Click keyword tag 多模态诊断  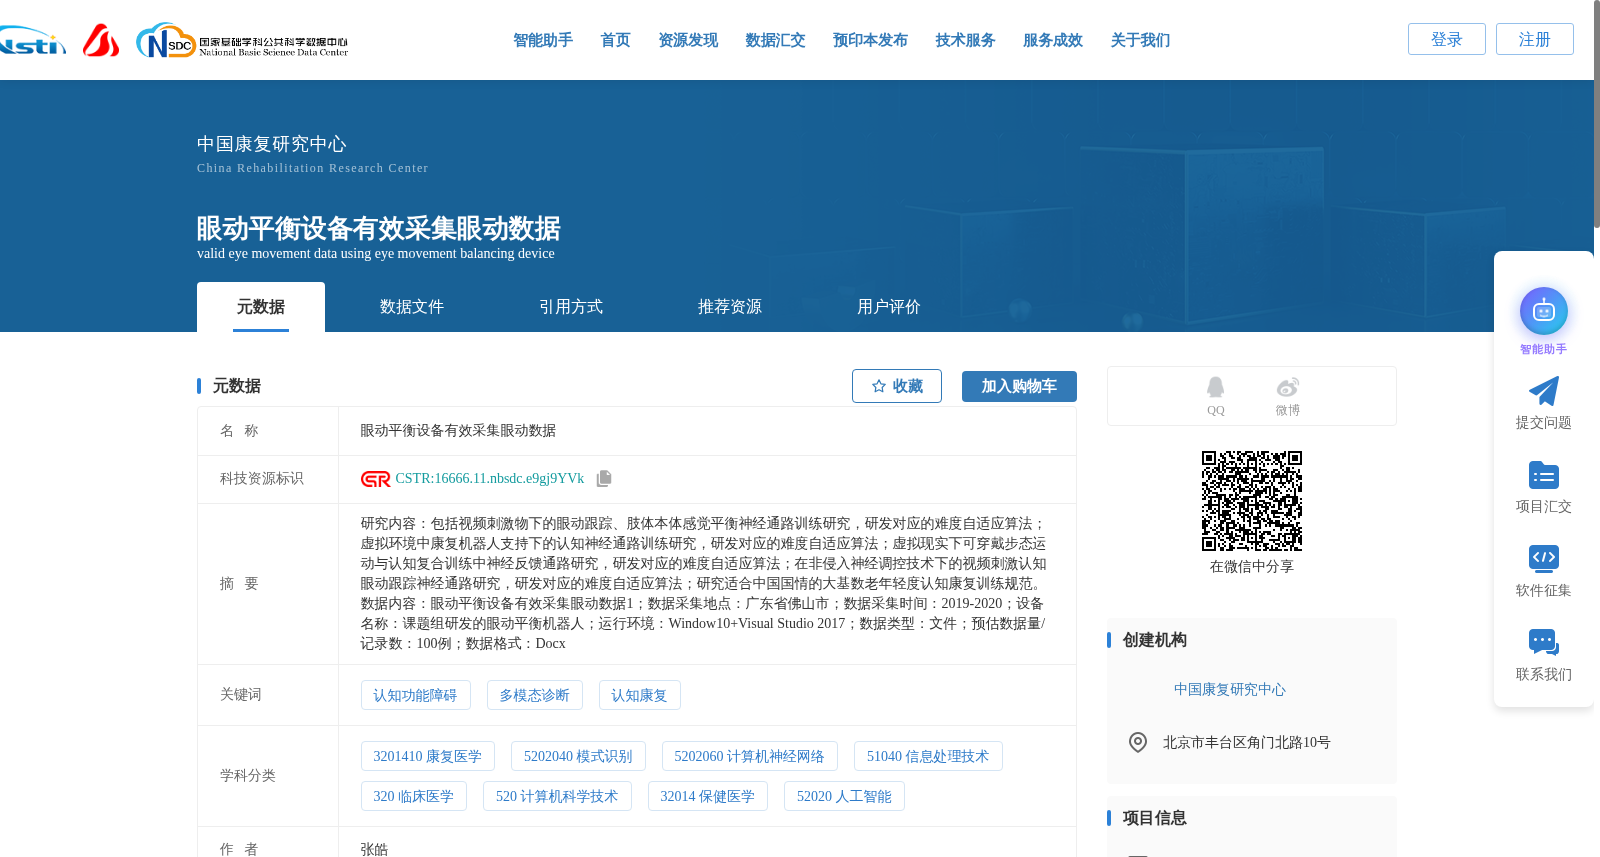pos(535,695)
